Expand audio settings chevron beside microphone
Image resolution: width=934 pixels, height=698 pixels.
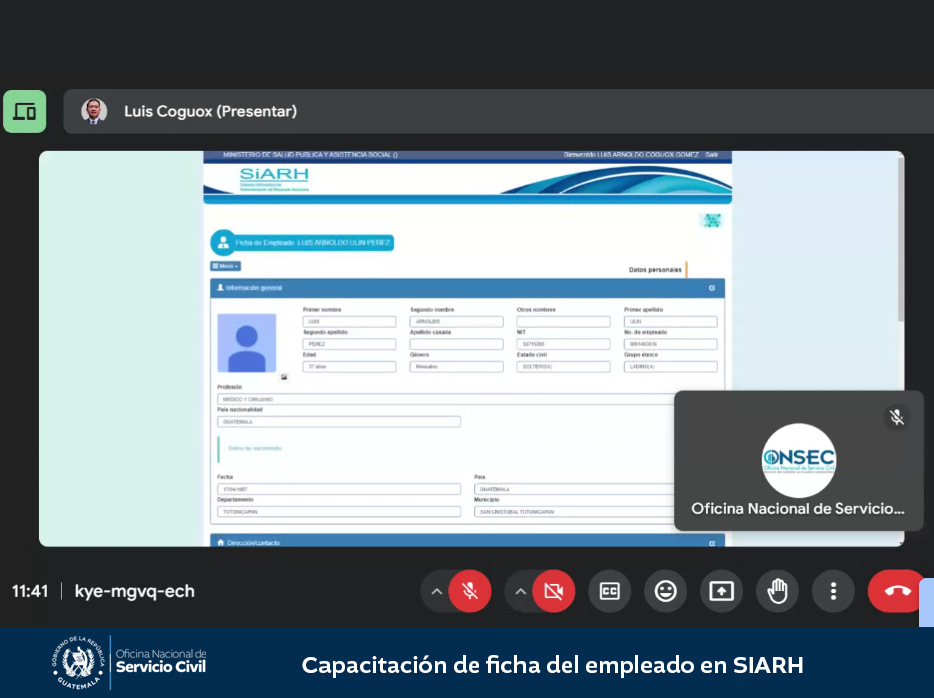pos(436,591)
